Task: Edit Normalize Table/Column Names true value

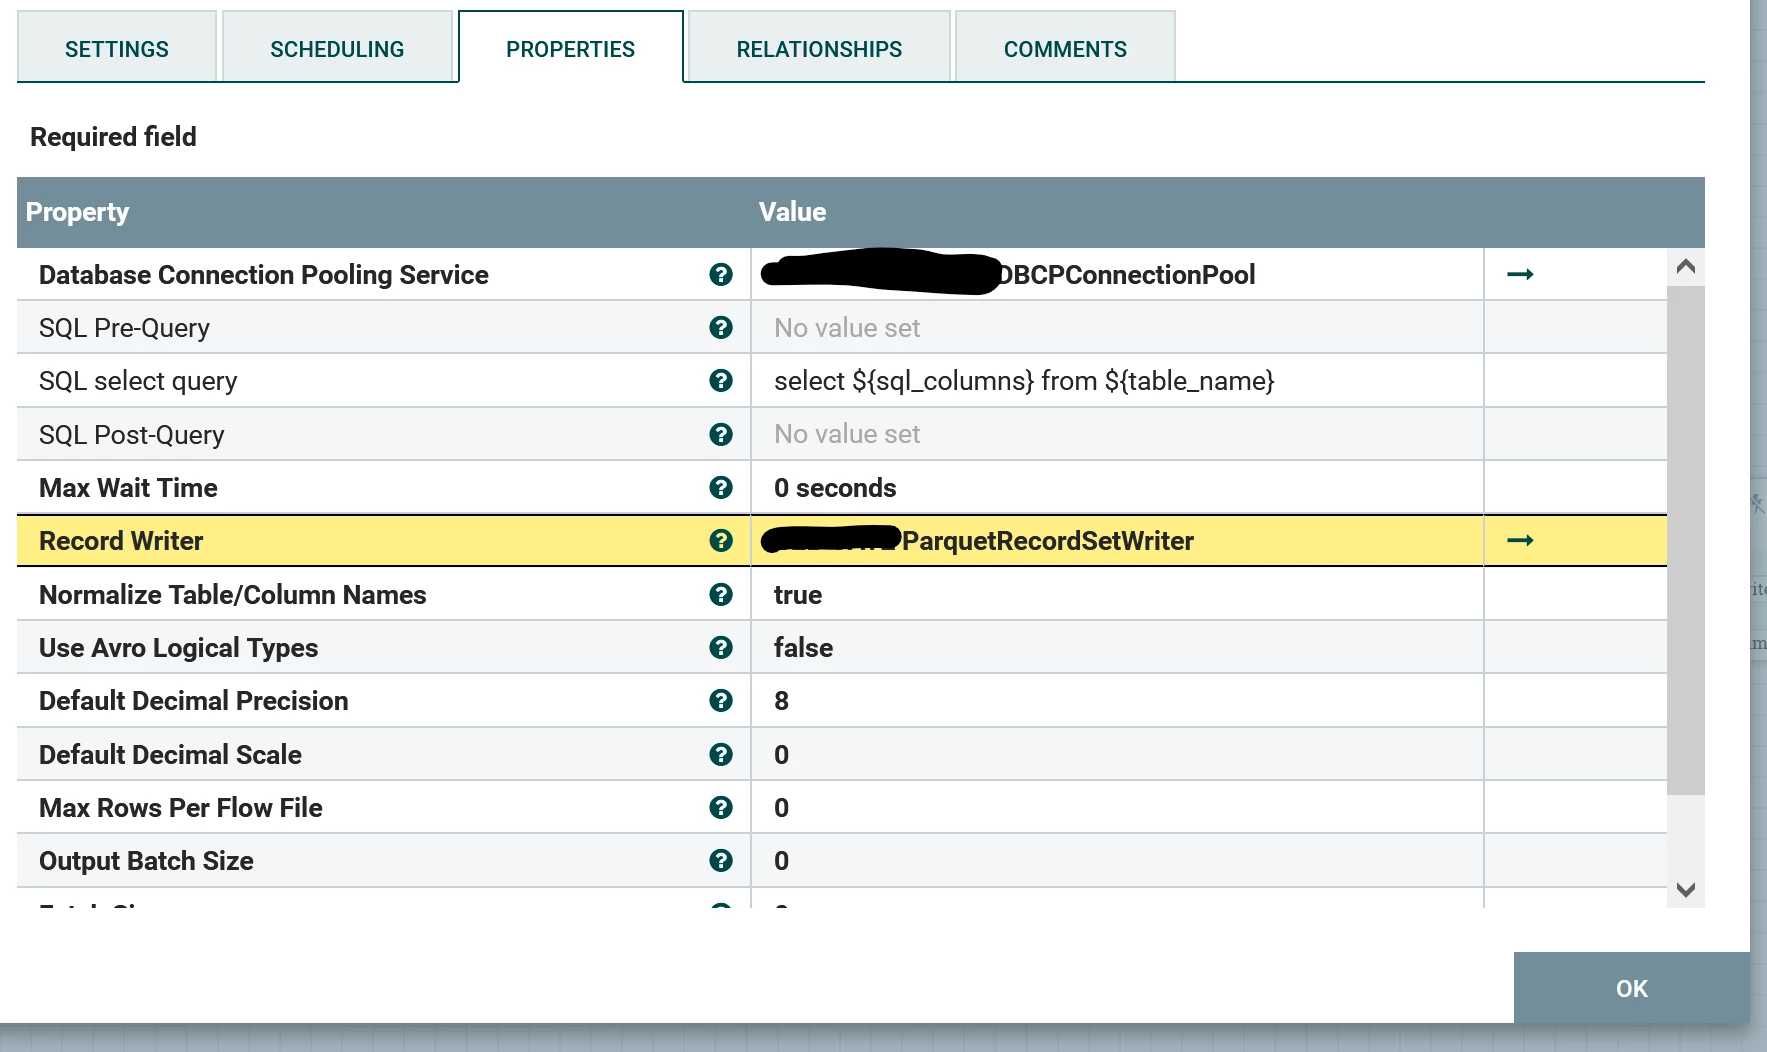Action: coord(1116,595)
